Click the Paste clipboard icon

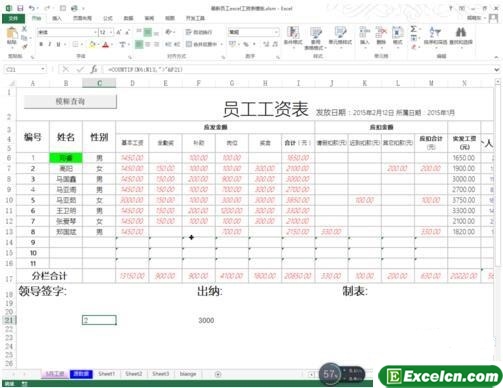[x=12, y=36]
